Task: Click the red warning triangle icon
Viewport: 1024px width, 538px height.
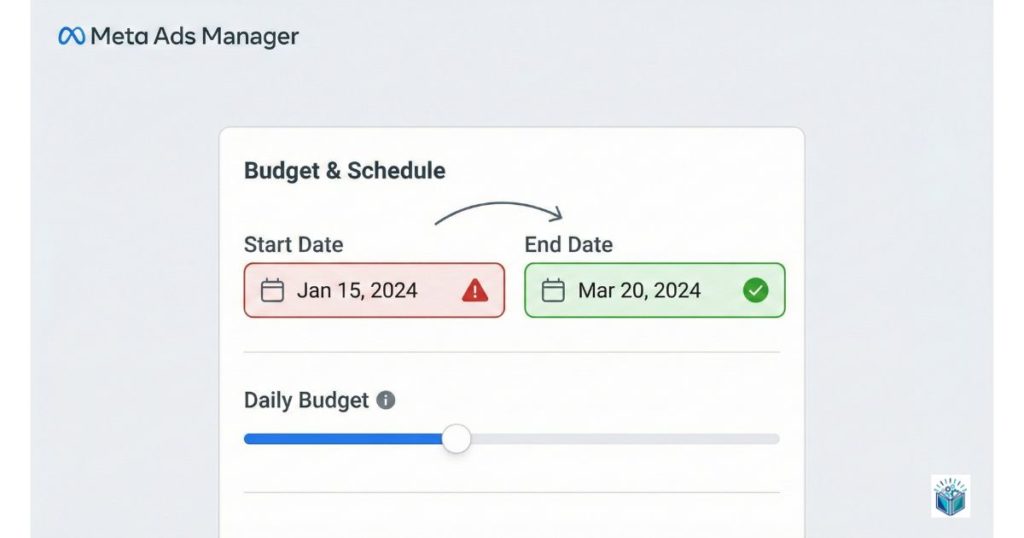Action: (475, 291)
